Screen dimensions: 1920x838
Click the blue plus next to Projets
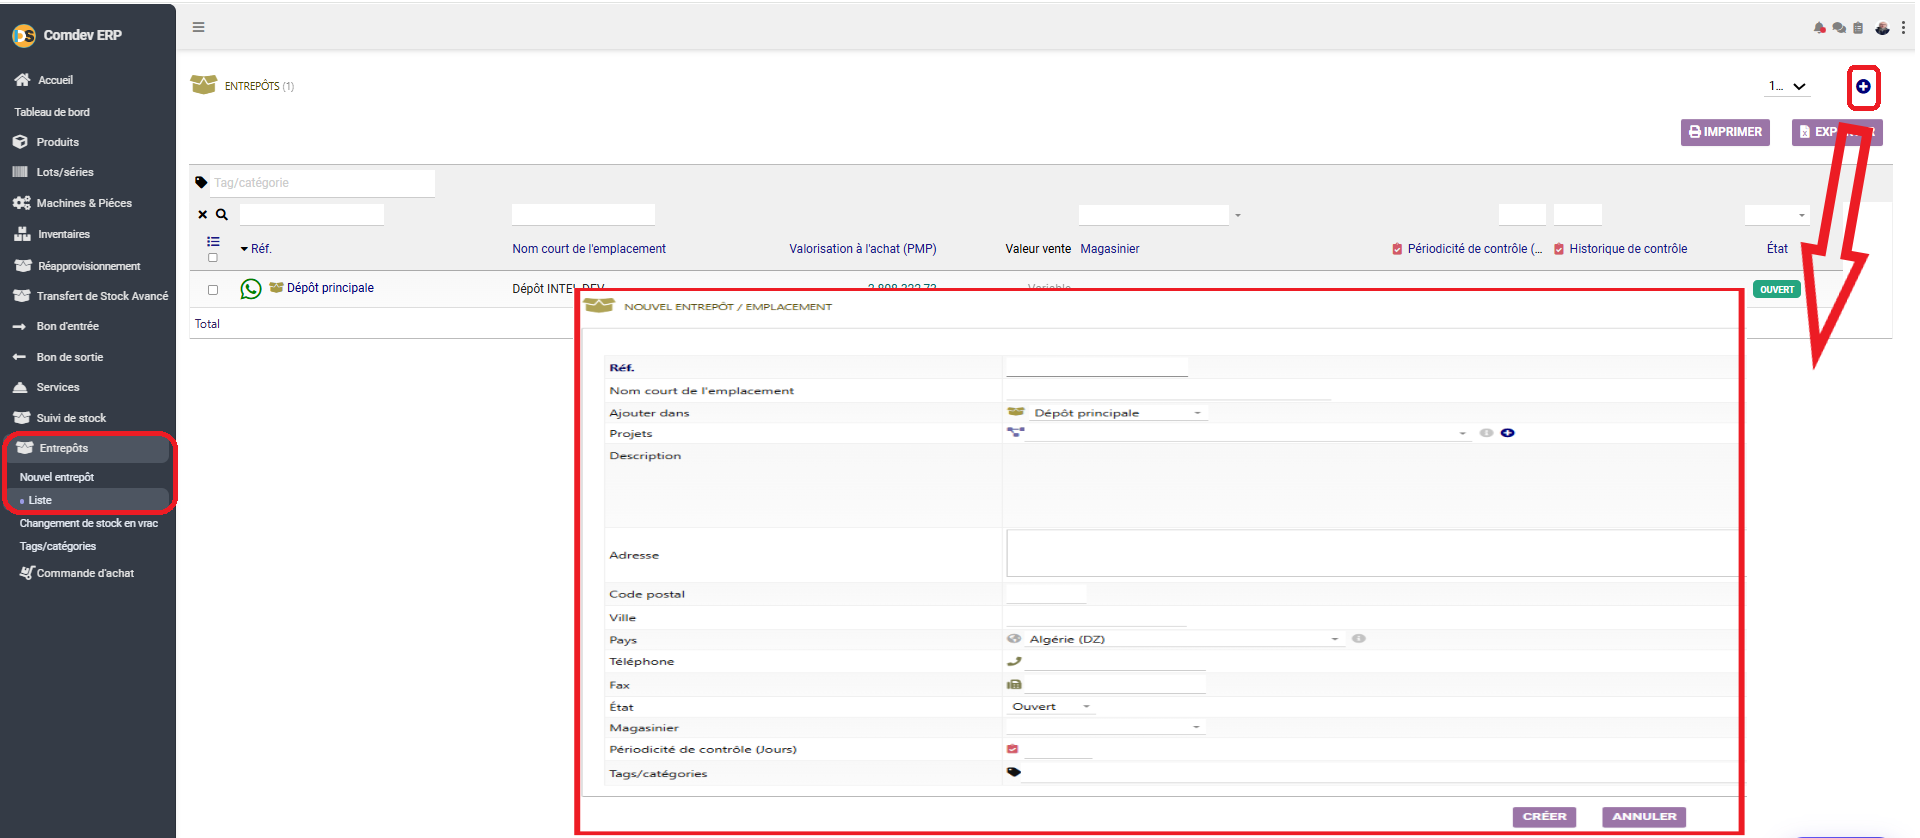pos(1507,433)
